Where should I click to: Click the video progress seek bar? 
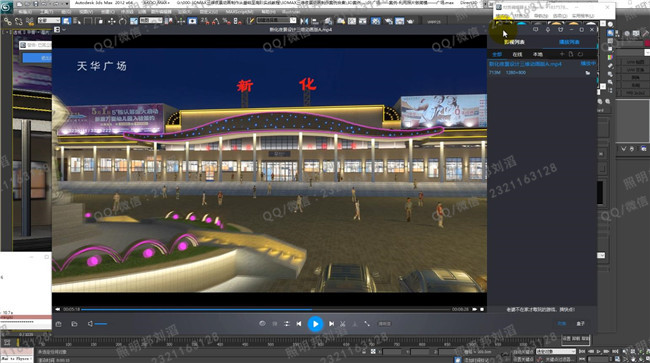coord(265,309)
